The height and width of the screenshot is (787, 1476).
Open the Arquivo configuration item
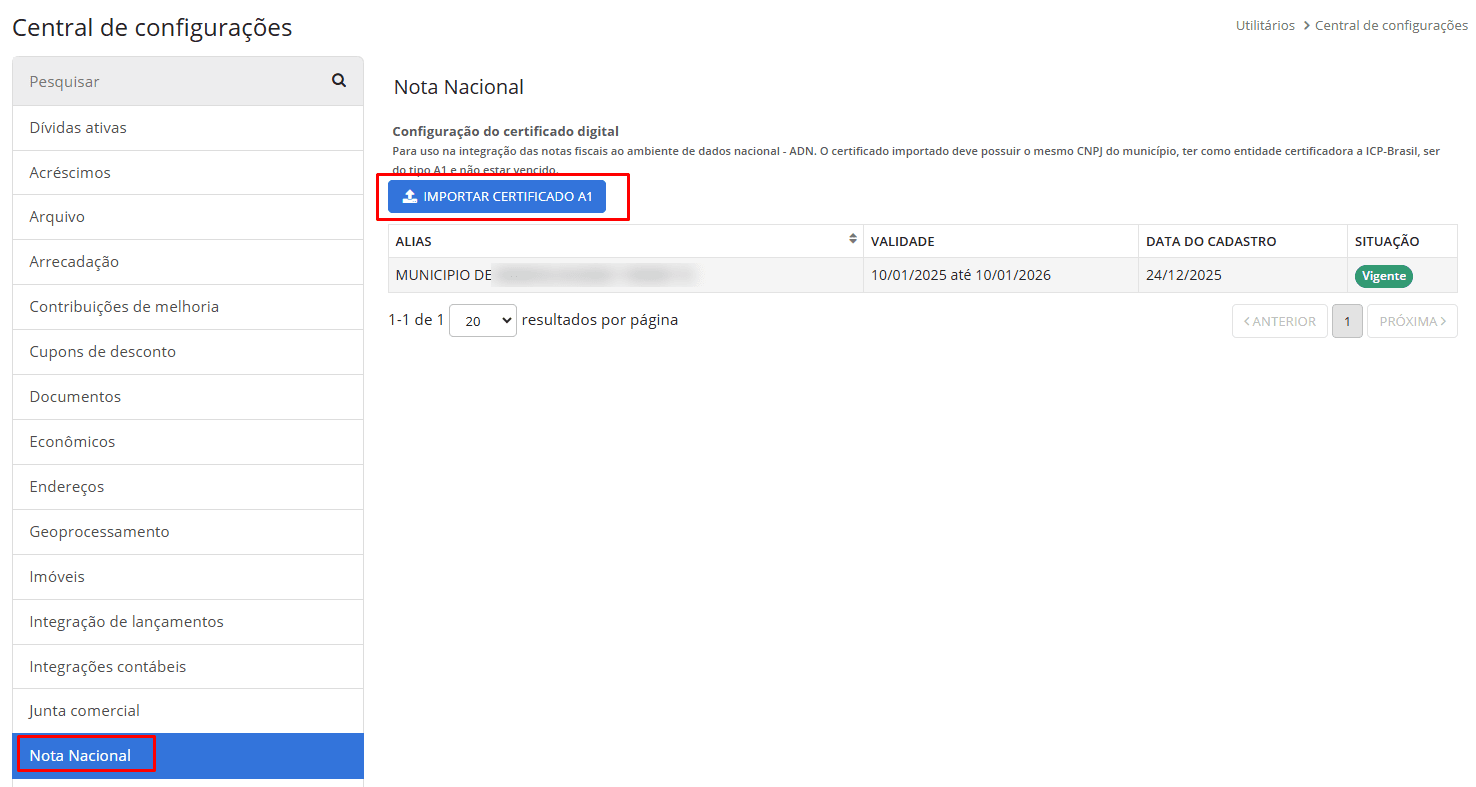(x=57, y=217)
